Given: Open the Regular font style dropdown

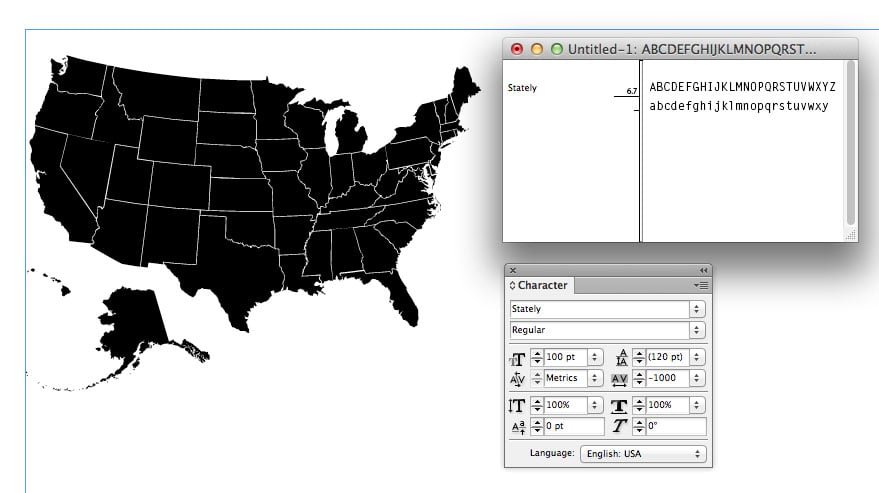Looking at the screenshot, I should coord(696,330).
